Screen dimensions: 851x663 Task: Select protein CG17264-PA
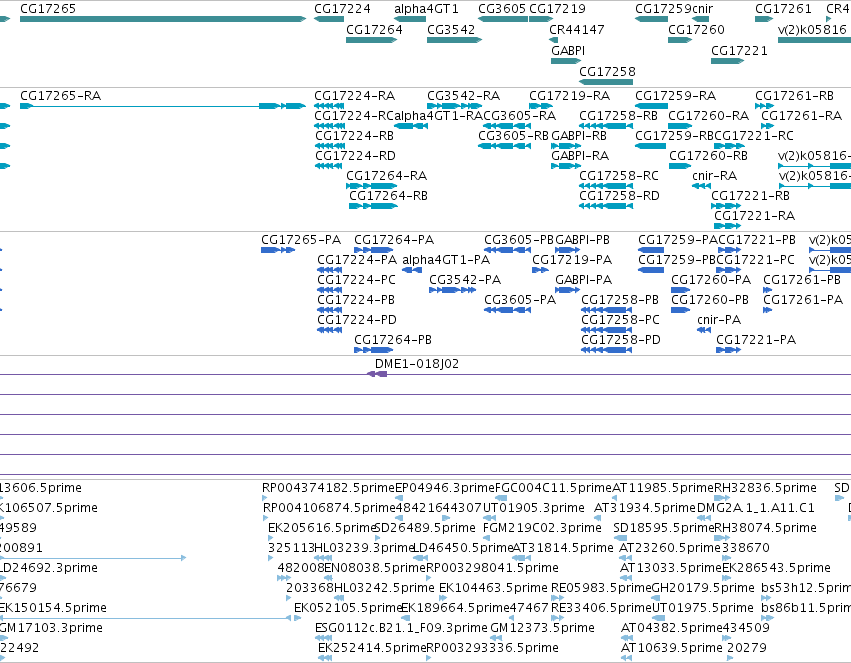pos(373,250)
